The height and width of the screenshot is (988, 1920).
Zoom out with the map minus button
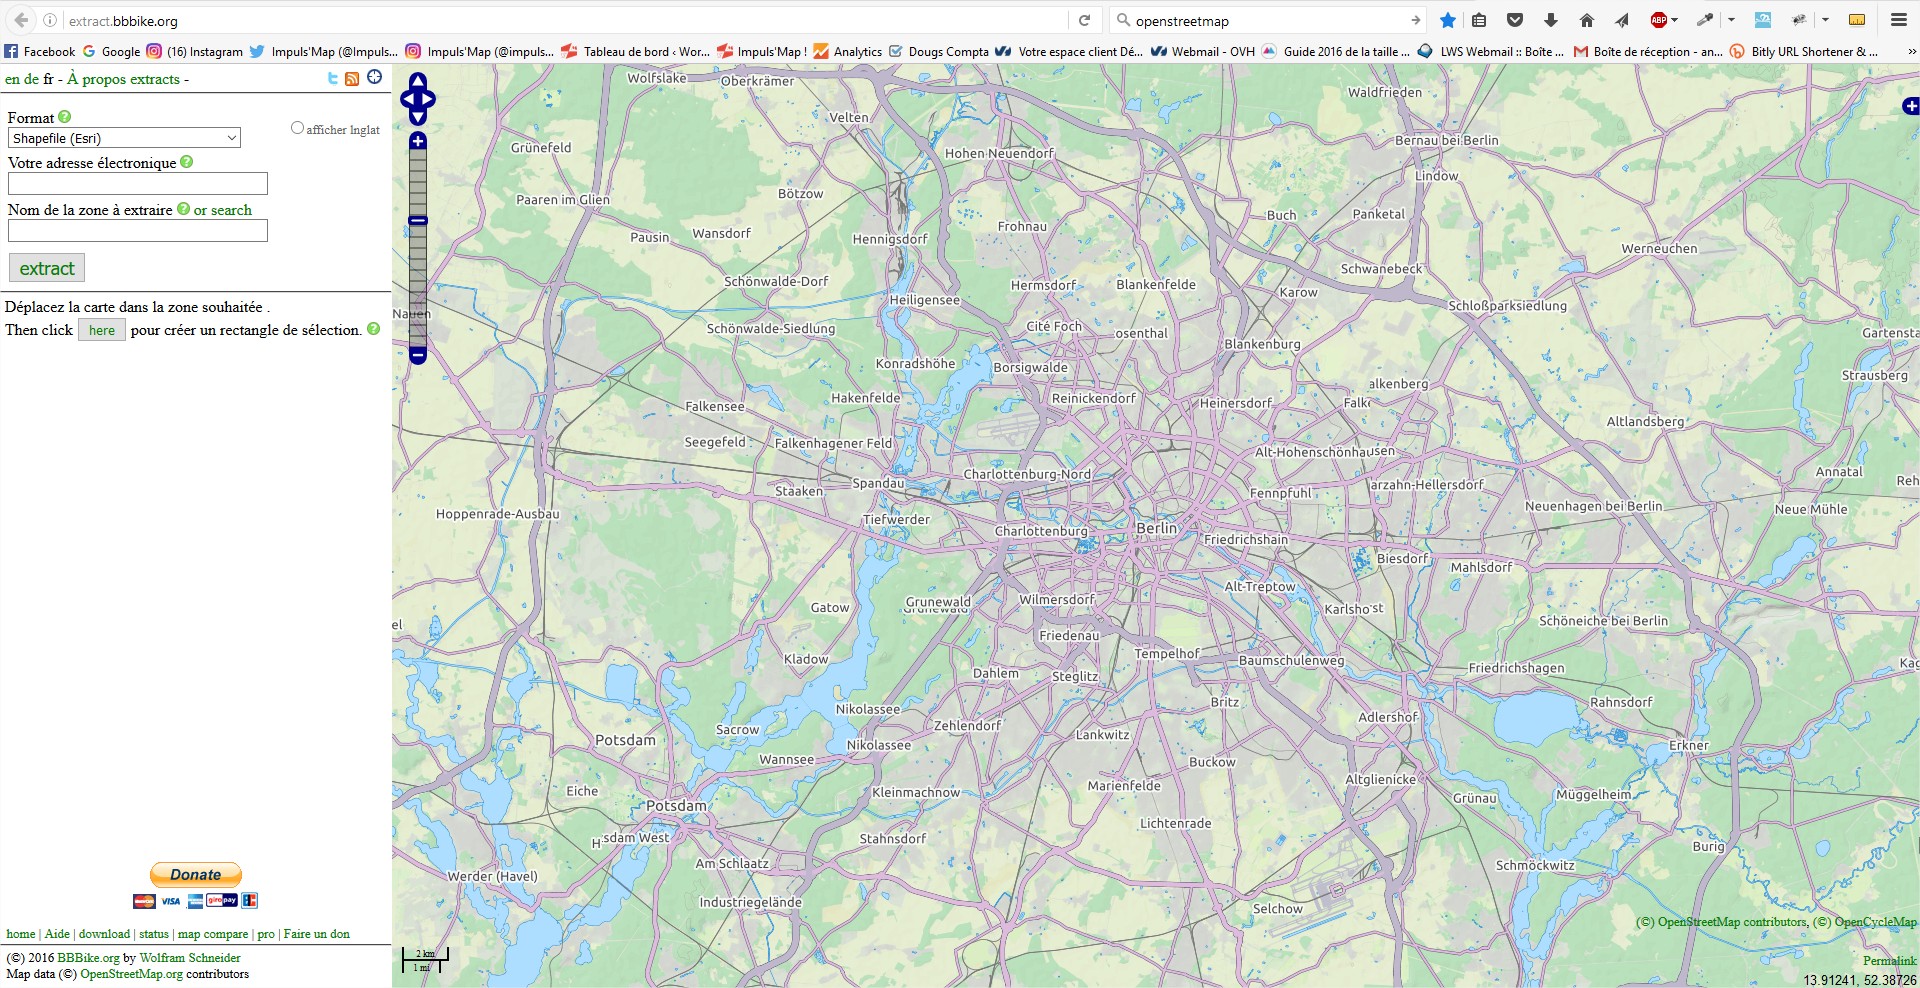coord(418,355)
